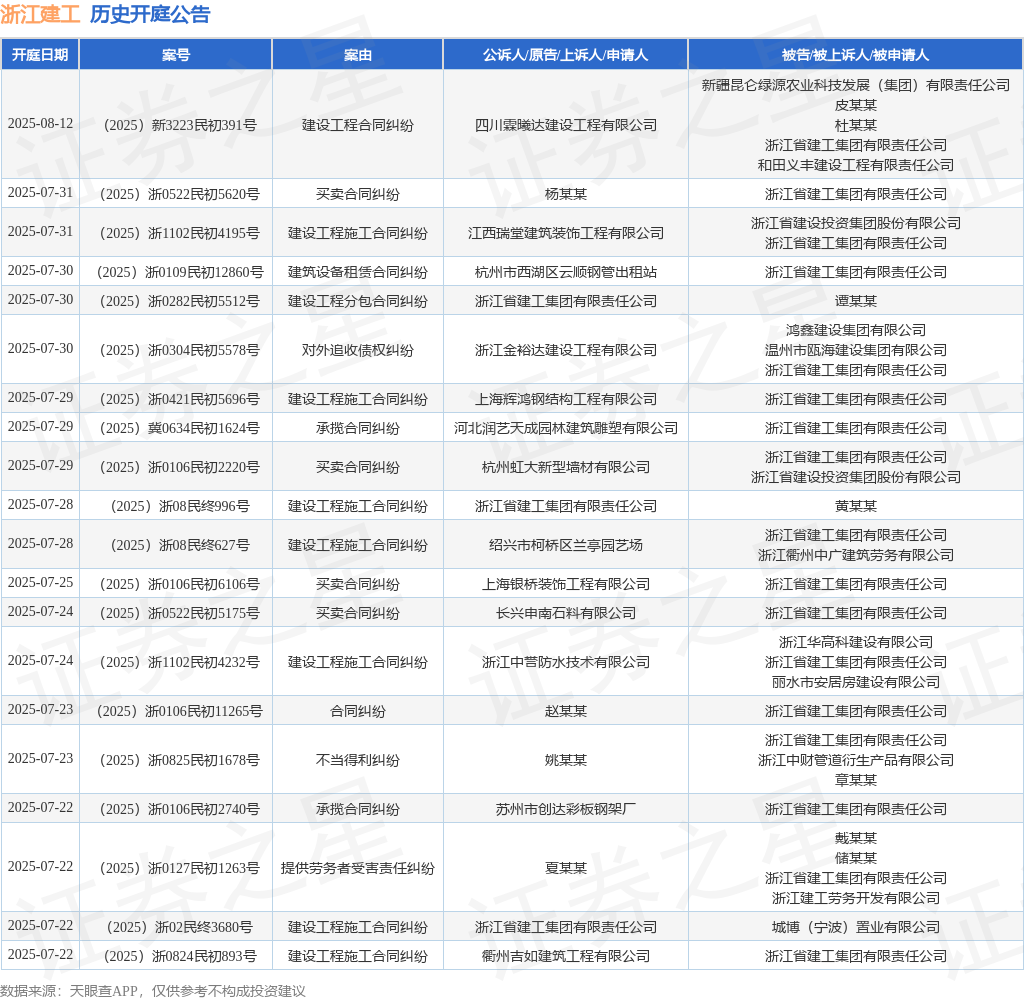
Task: Click the 历史开庭公告 heading
Action: coord(150,14)
